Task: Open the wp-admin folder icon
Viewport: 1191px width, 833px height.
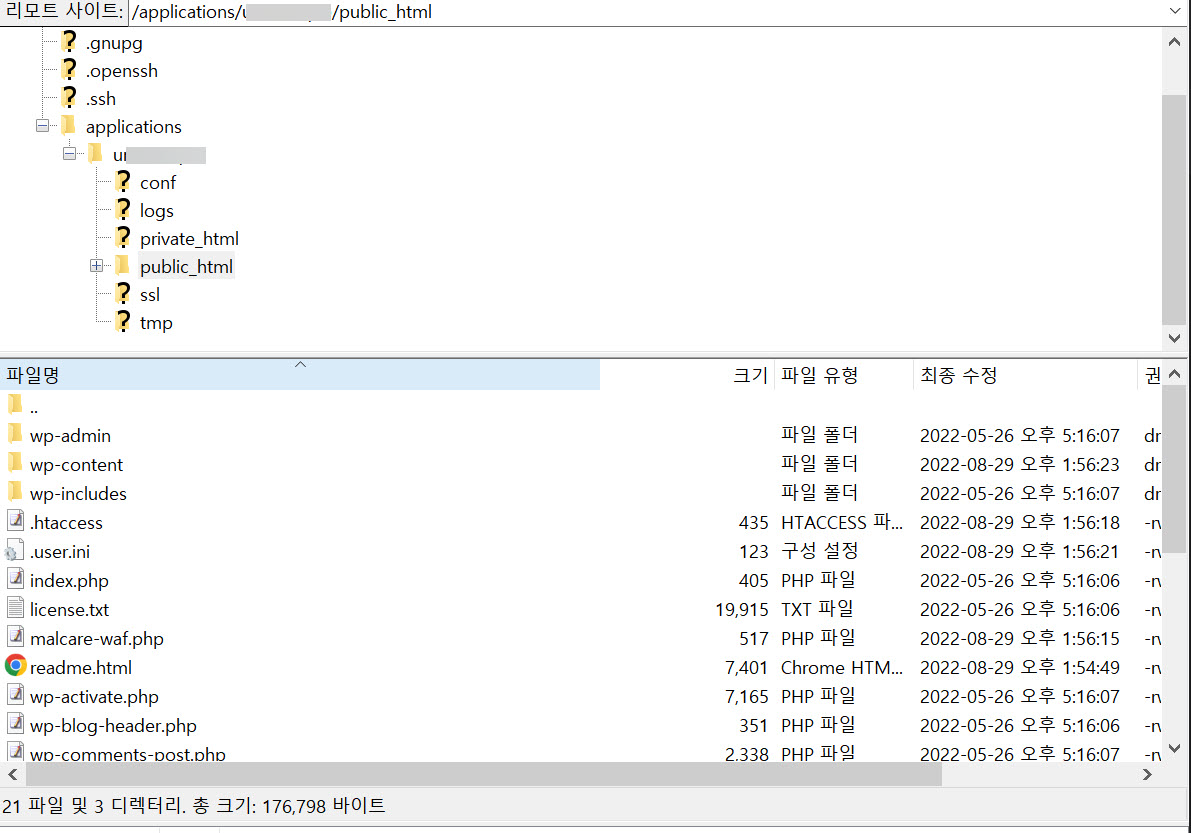Action: click(x=16, y=435)
